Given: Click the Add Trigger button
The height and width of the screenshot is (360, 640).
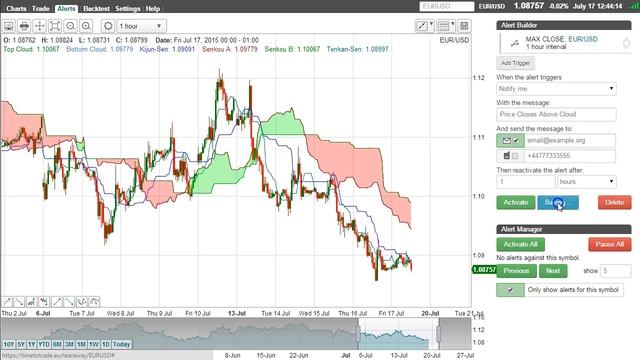Looking at the screenshot, I should (516, 63).
